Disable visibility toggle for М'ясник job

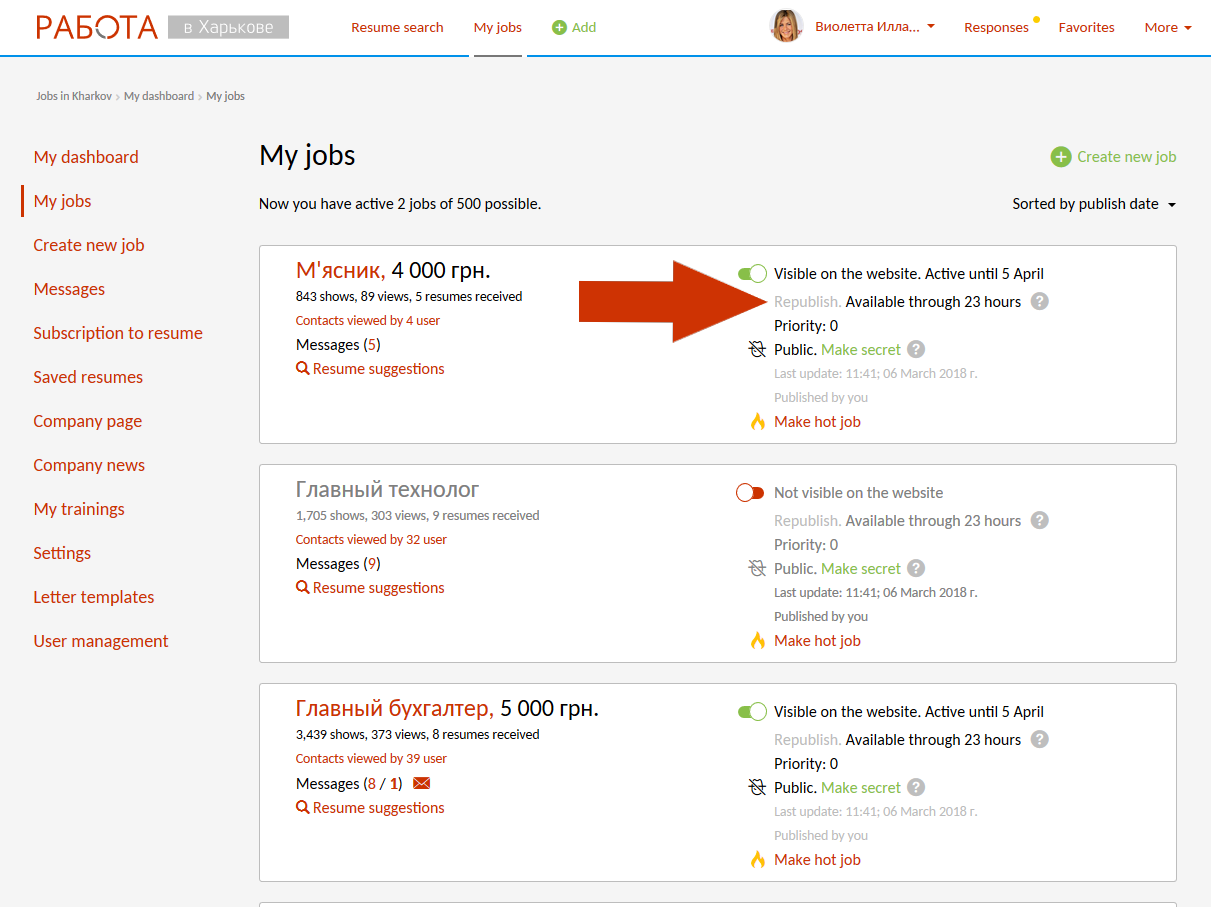(x=751, y=273)
